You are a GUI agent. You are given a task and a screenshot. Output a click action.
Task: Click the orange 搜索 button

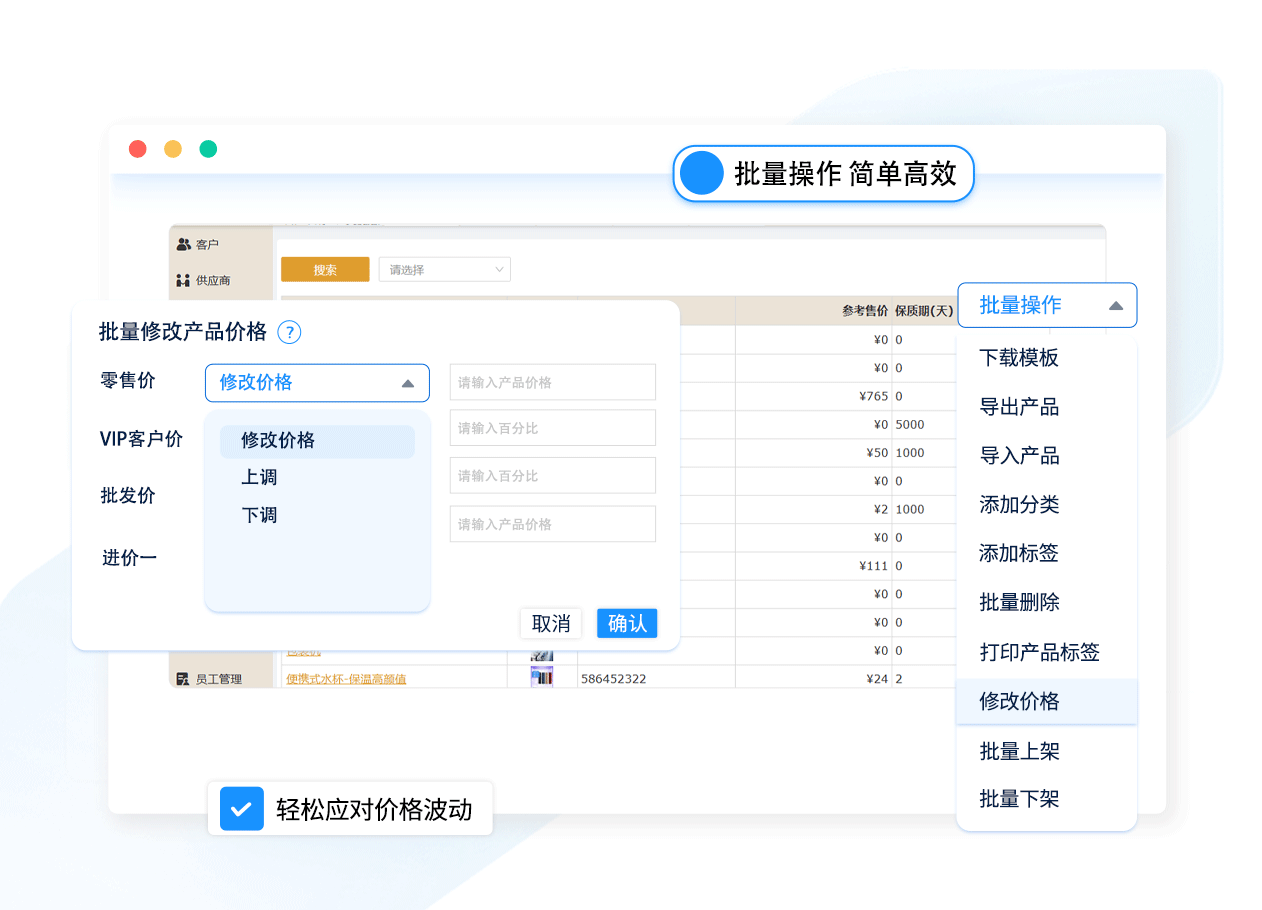[325, 270]
